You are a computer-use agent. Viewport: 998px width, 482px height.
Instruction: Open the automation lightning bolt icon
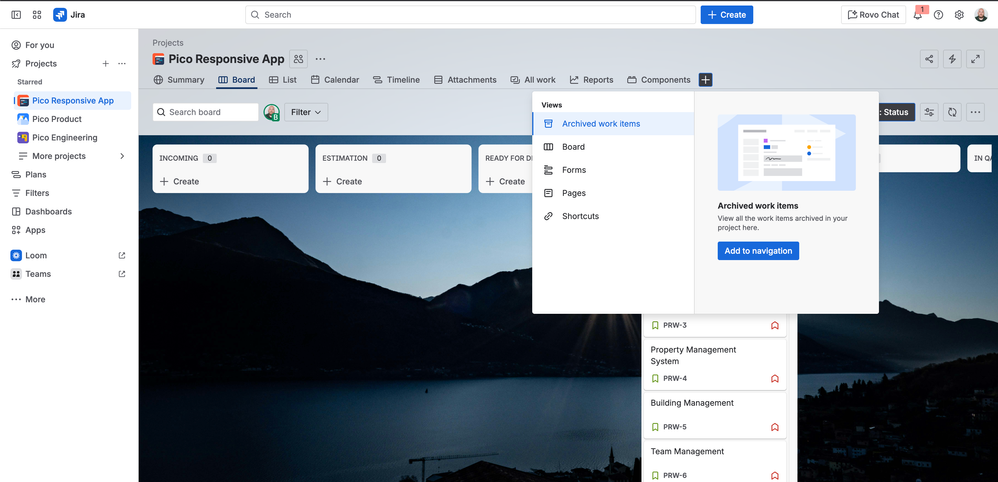click(x=953, y=59)
